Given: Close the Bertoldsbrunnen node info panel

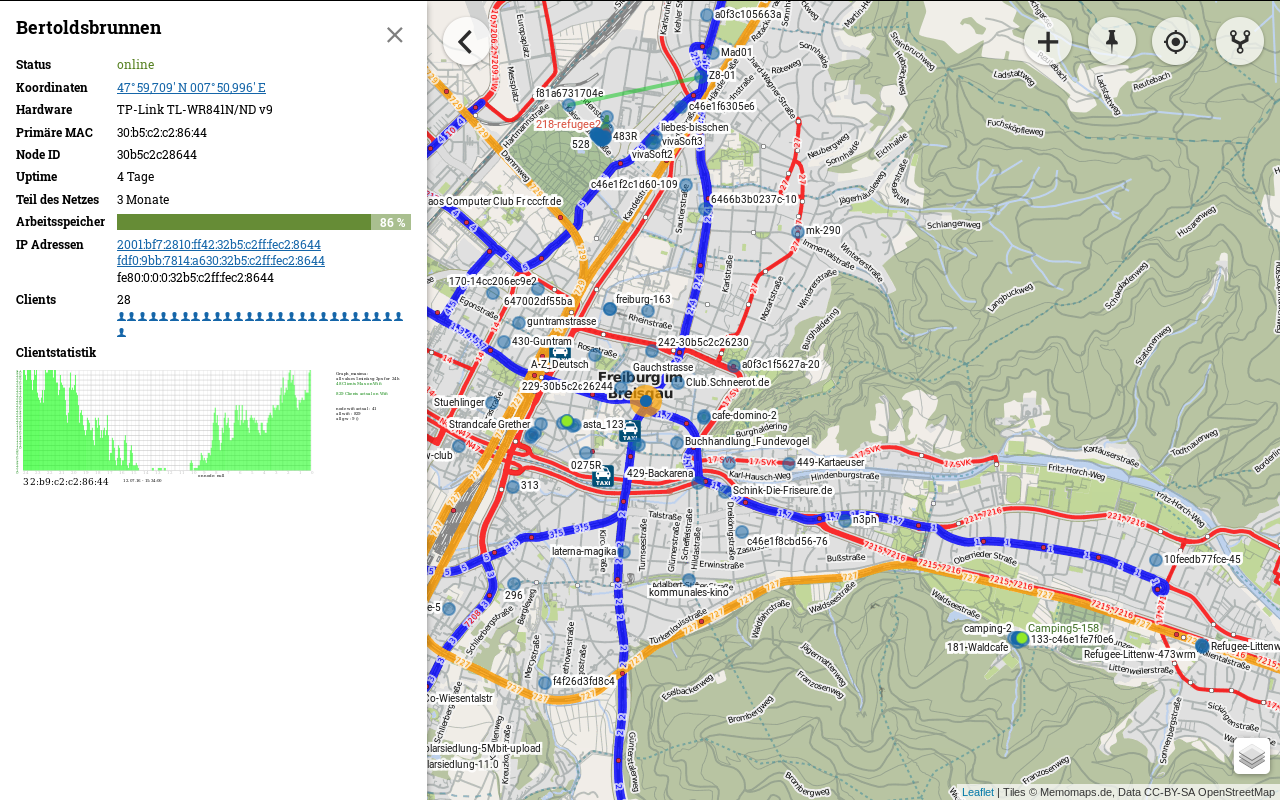Looking at the screenshot, I should coord(395,35).
